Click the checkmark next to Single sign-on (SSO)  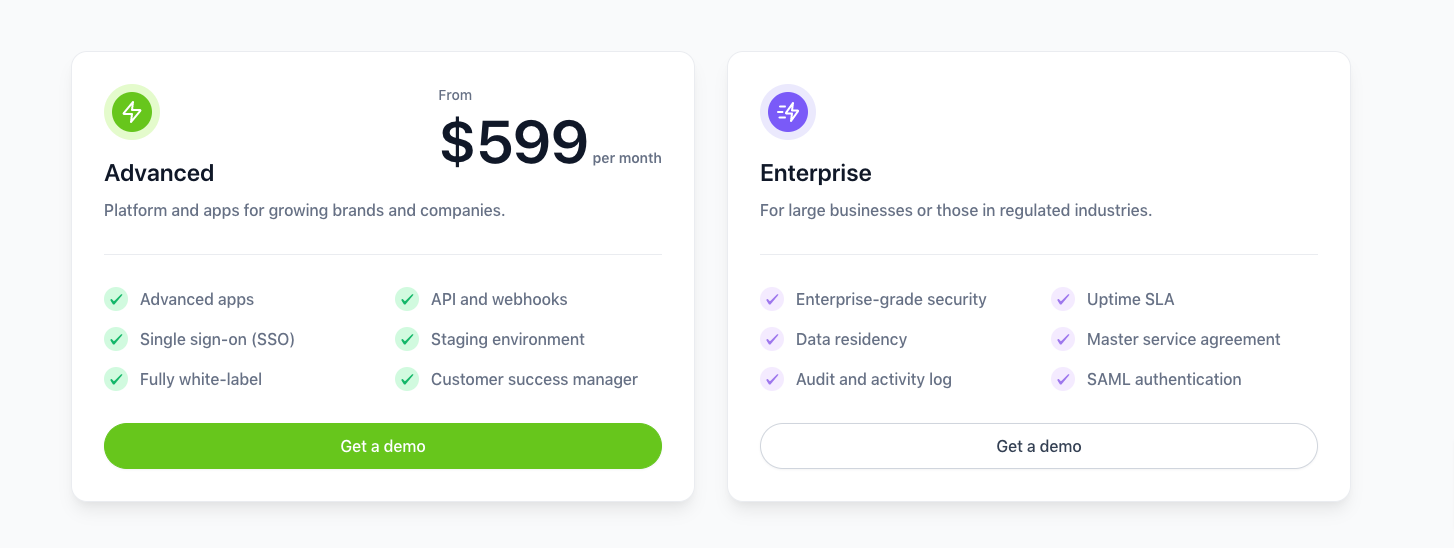[x=116, y=339]
